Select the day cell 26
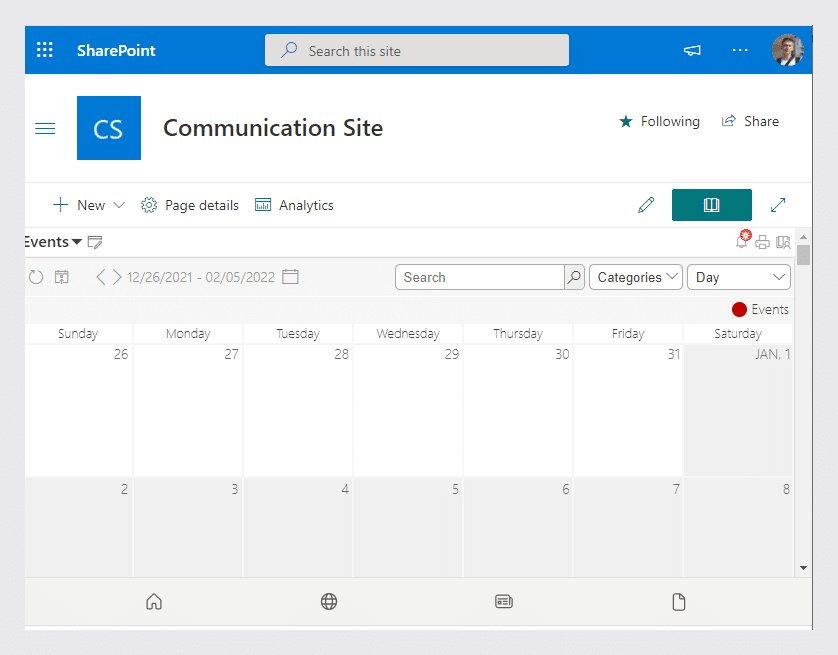This screenshot has width=838, height=655. 79,410
